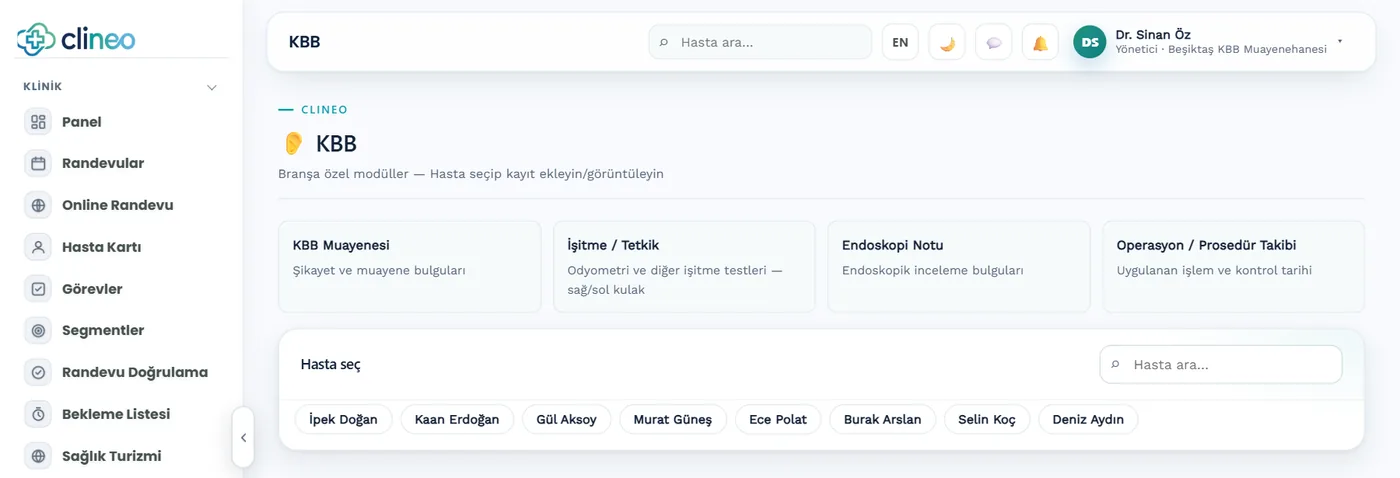1400x478 pixels.
Task: Click the Randevular calendar icon
Action: click(38, 163)
